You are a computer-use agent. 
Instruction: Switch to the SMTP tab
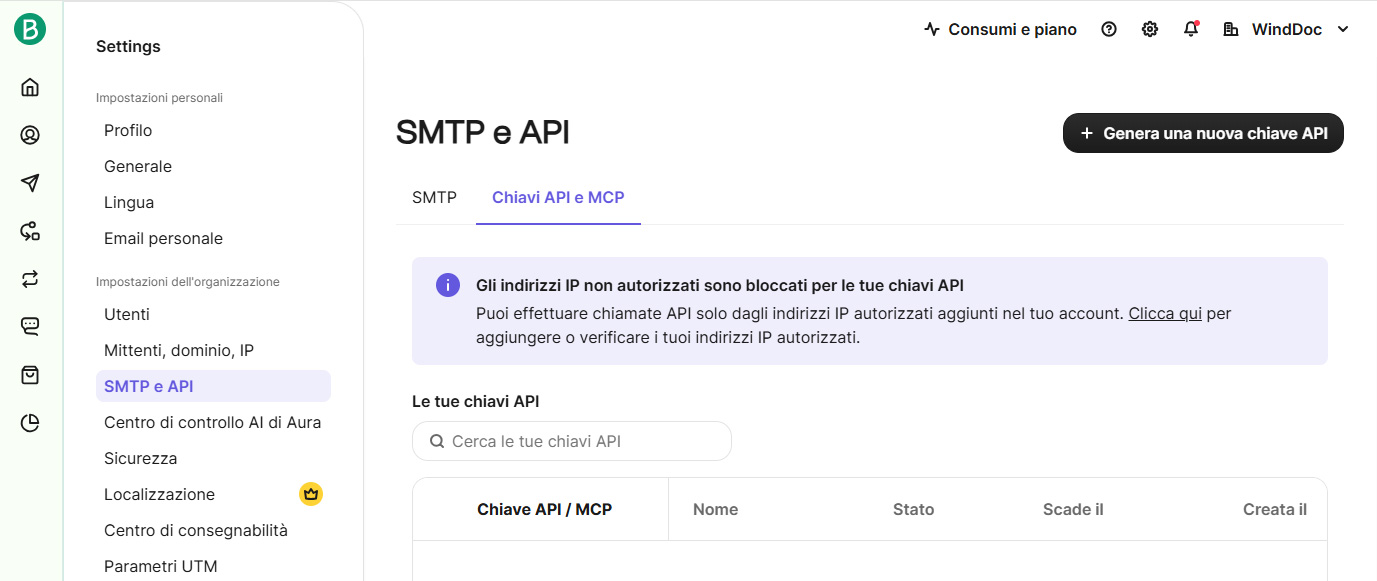coord(434,198)
